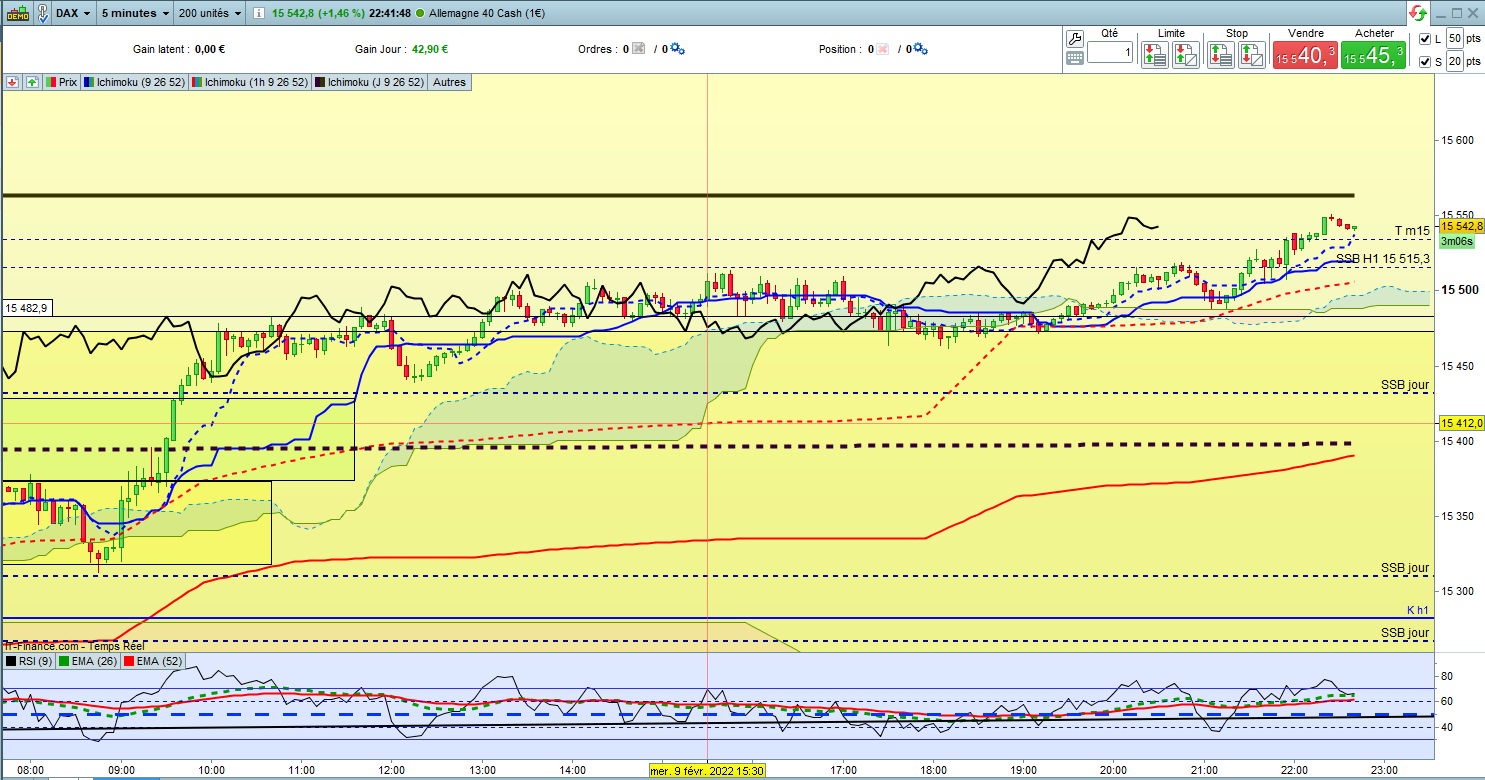The width and height of the screenshot is (1485, 780).
Task: Click the pin icon beside DAX
Action: coord(43,13)
